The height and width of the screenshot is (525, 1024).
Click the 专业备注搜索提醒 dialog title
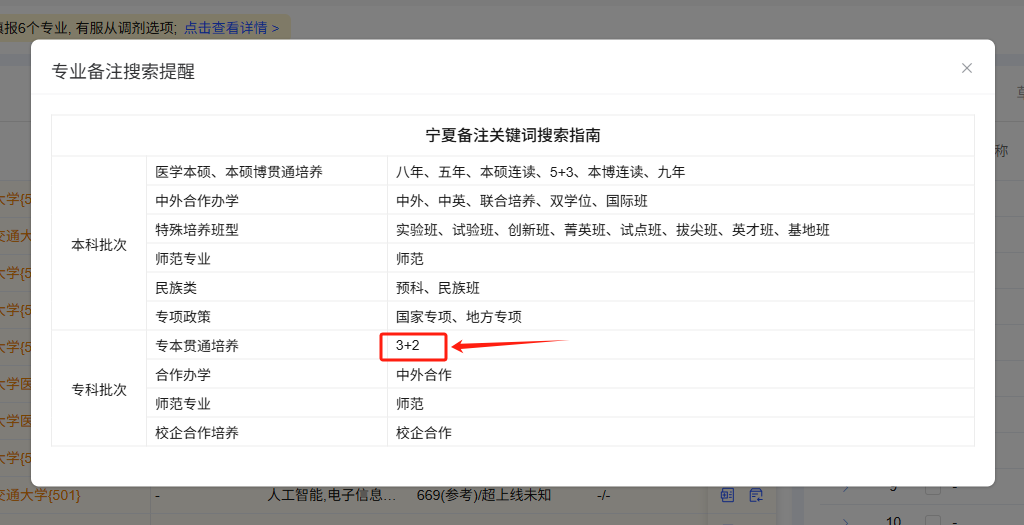pyautogui.click(x=123, y=71)
